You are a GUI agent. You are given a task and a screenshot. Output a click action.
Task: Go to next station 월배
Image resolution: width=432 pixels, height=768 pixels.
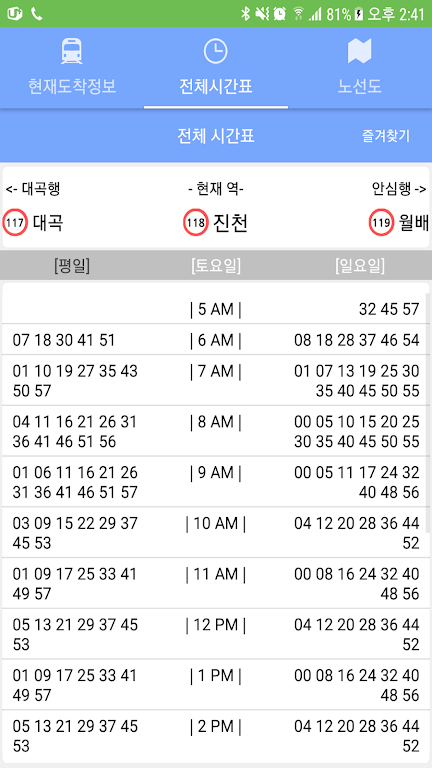pyautogui.click(x=414, y=223)
